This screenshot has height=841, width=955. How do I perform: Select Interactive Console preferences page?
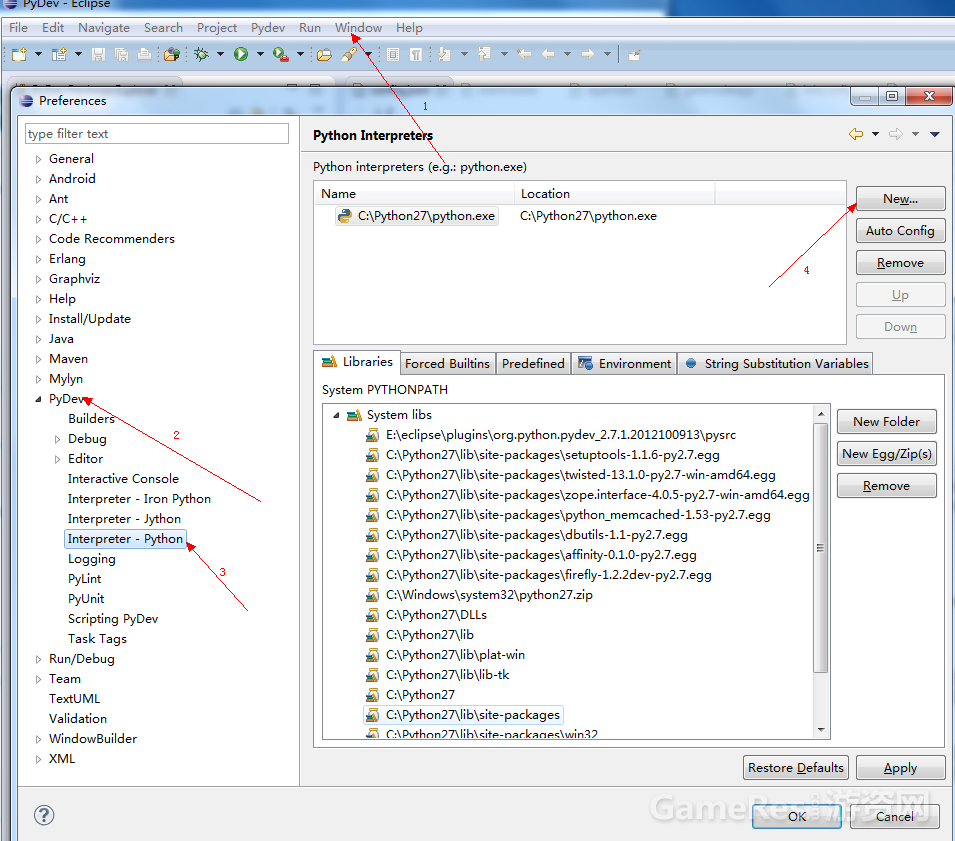[x=124, y=479]
